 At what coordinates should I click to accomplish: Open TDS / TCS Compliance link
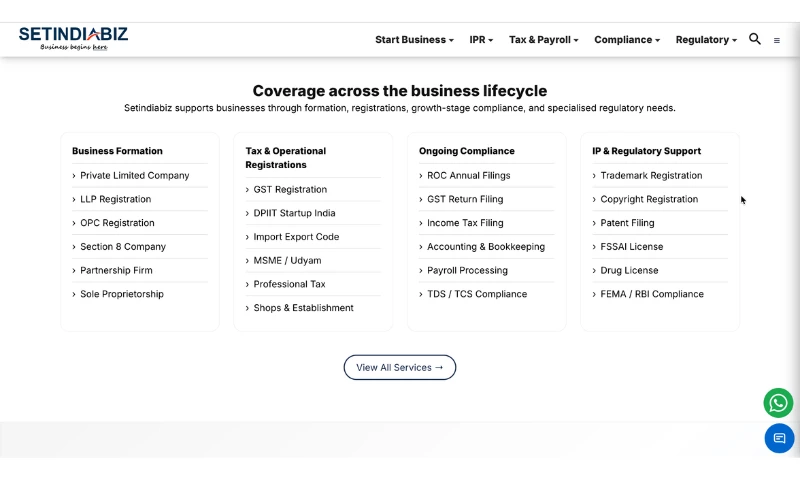477,294
